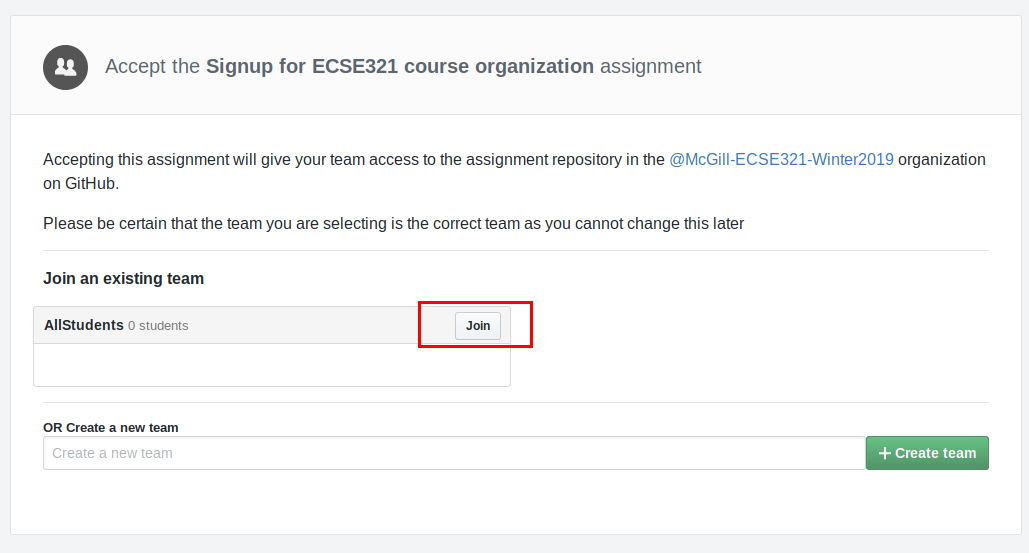Click the empty AllStudents member list area
This screenshot has height=553, width=1029.
click(272, 365)
